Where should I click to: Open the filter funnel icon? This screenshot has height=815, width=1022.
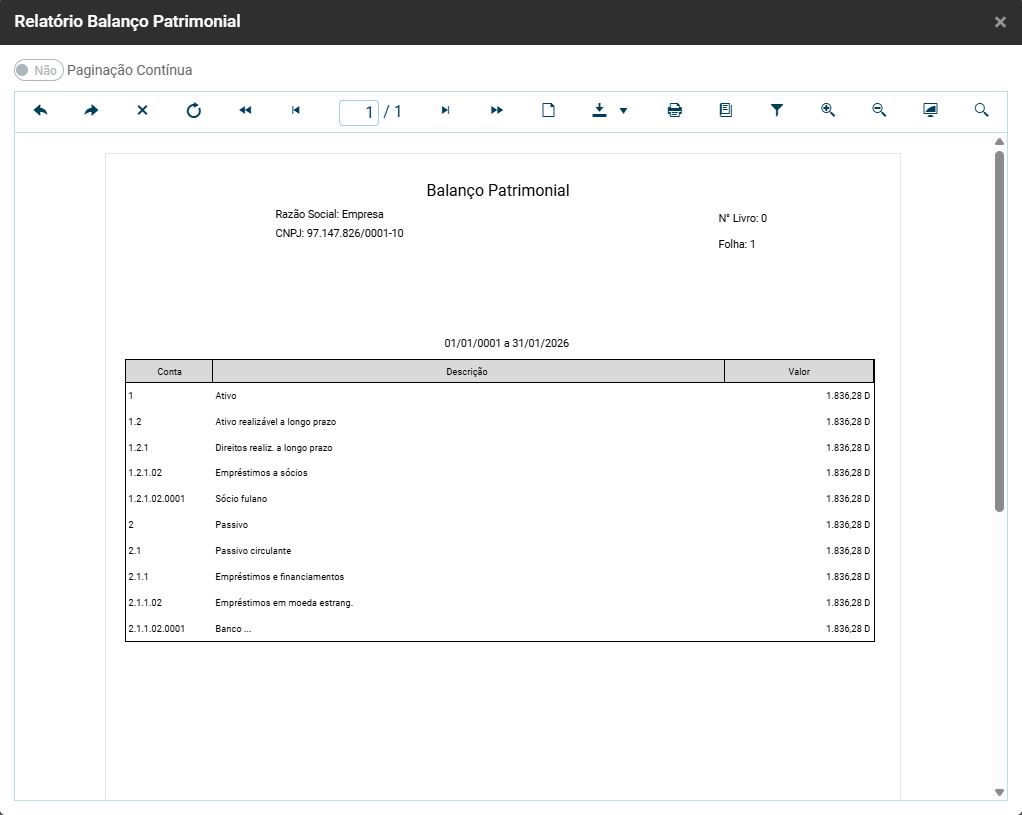[776, 110]
